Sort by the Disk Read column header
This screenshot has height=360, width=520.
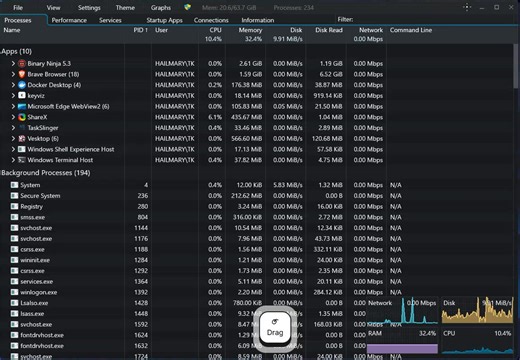(x=329, y=30)
